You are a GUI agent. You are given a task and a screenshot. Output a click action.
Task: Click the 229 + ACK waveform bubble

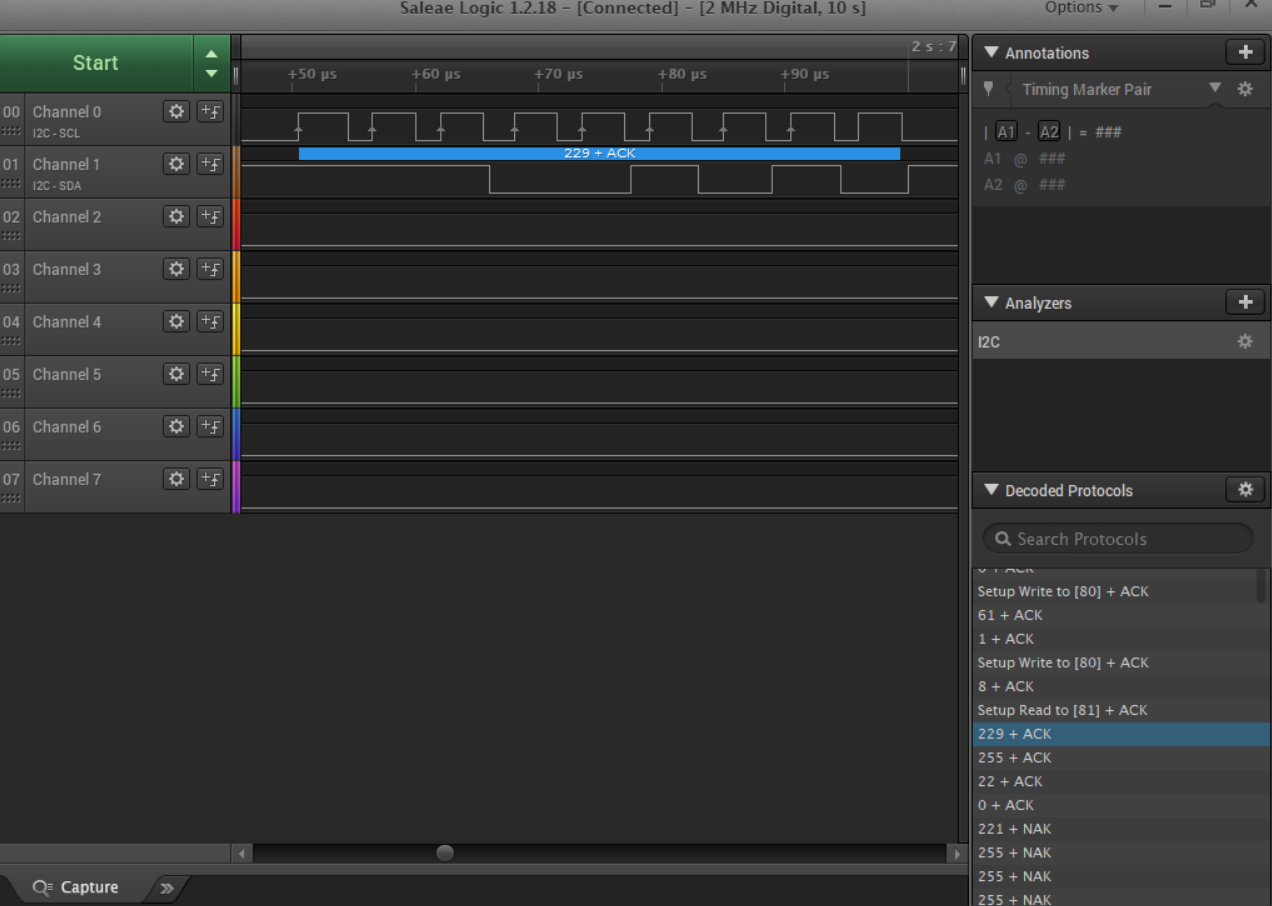tap(599, 153)
